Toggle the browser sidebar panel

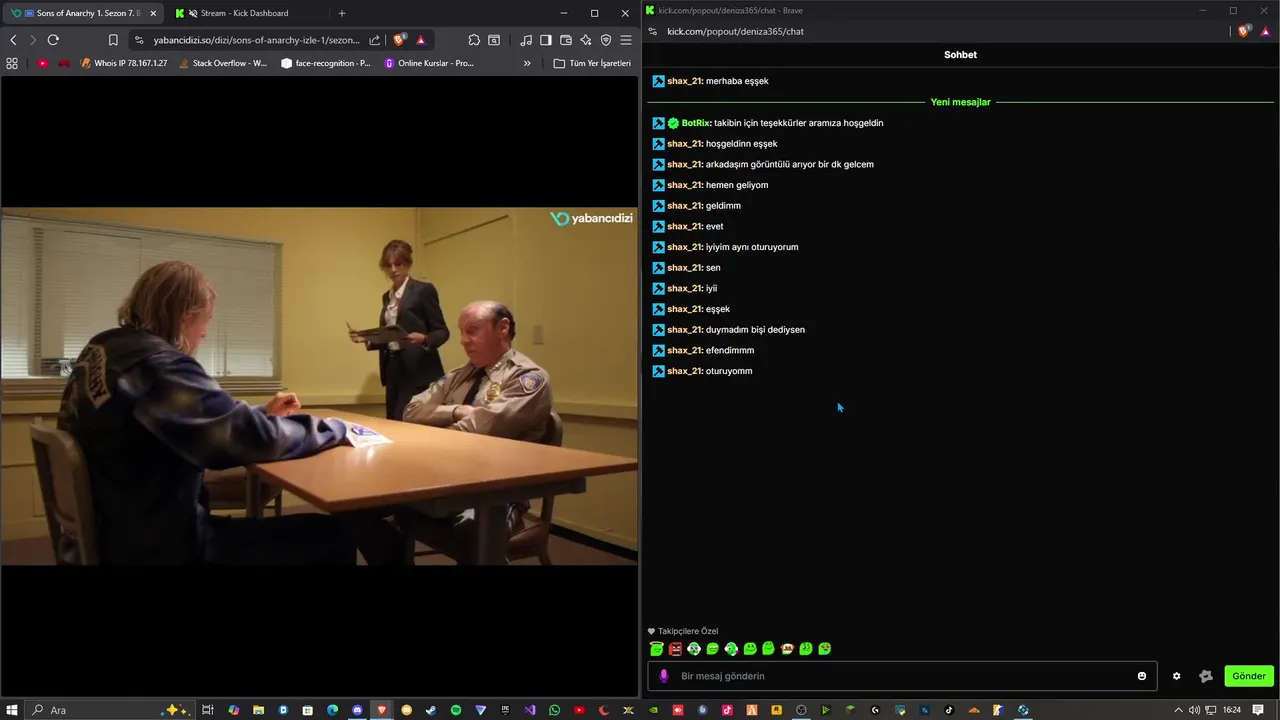coord(546,40)
